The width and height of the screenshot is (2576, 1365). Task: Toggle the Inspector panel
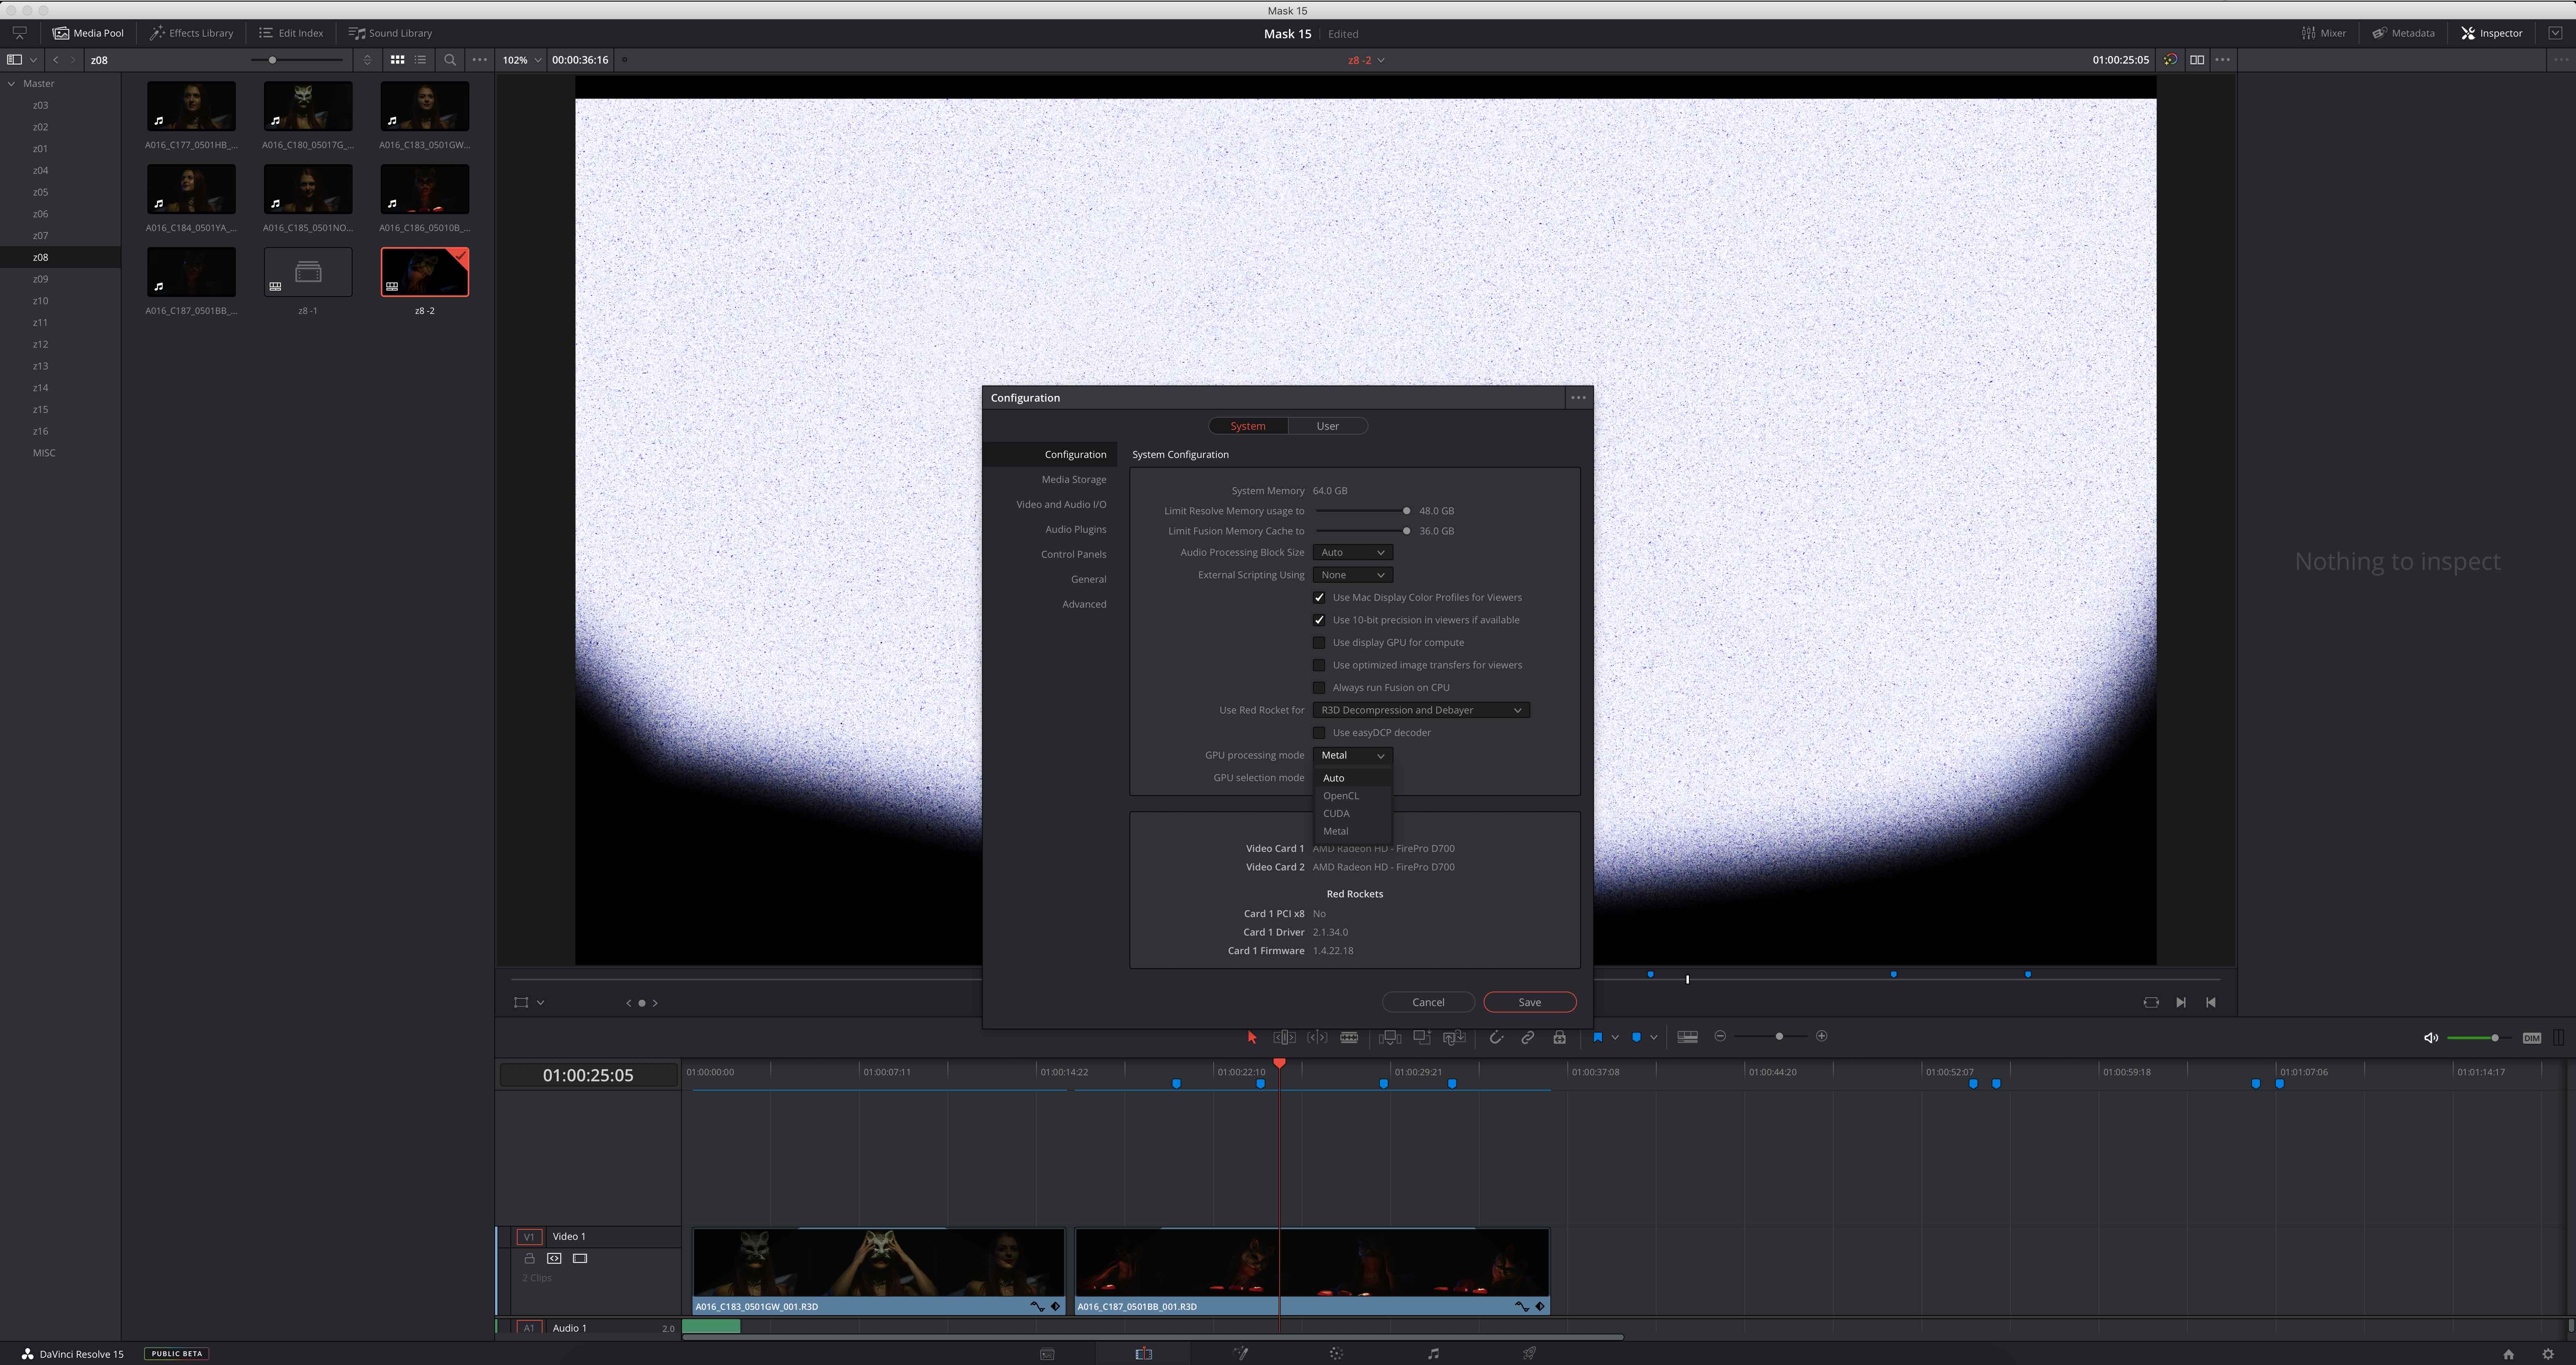point(2492,33)
